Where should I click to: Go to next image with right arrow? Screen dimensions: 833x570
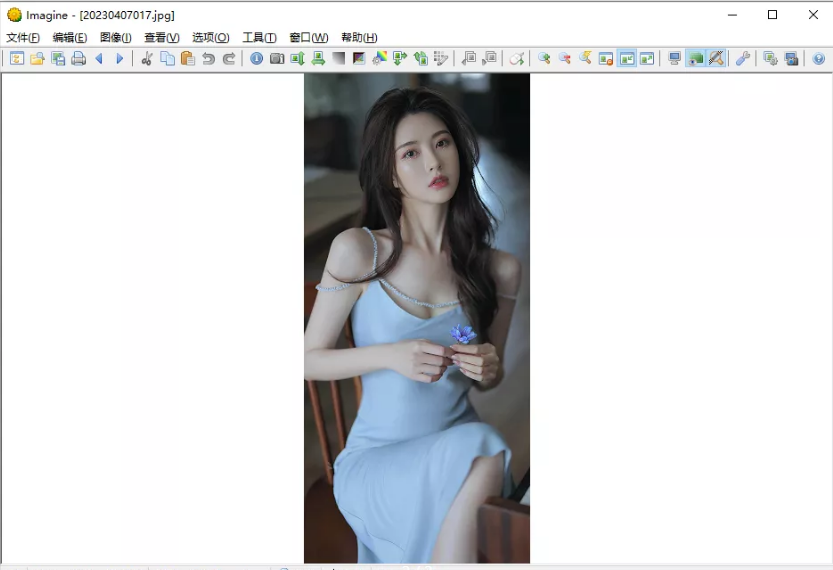119,59
